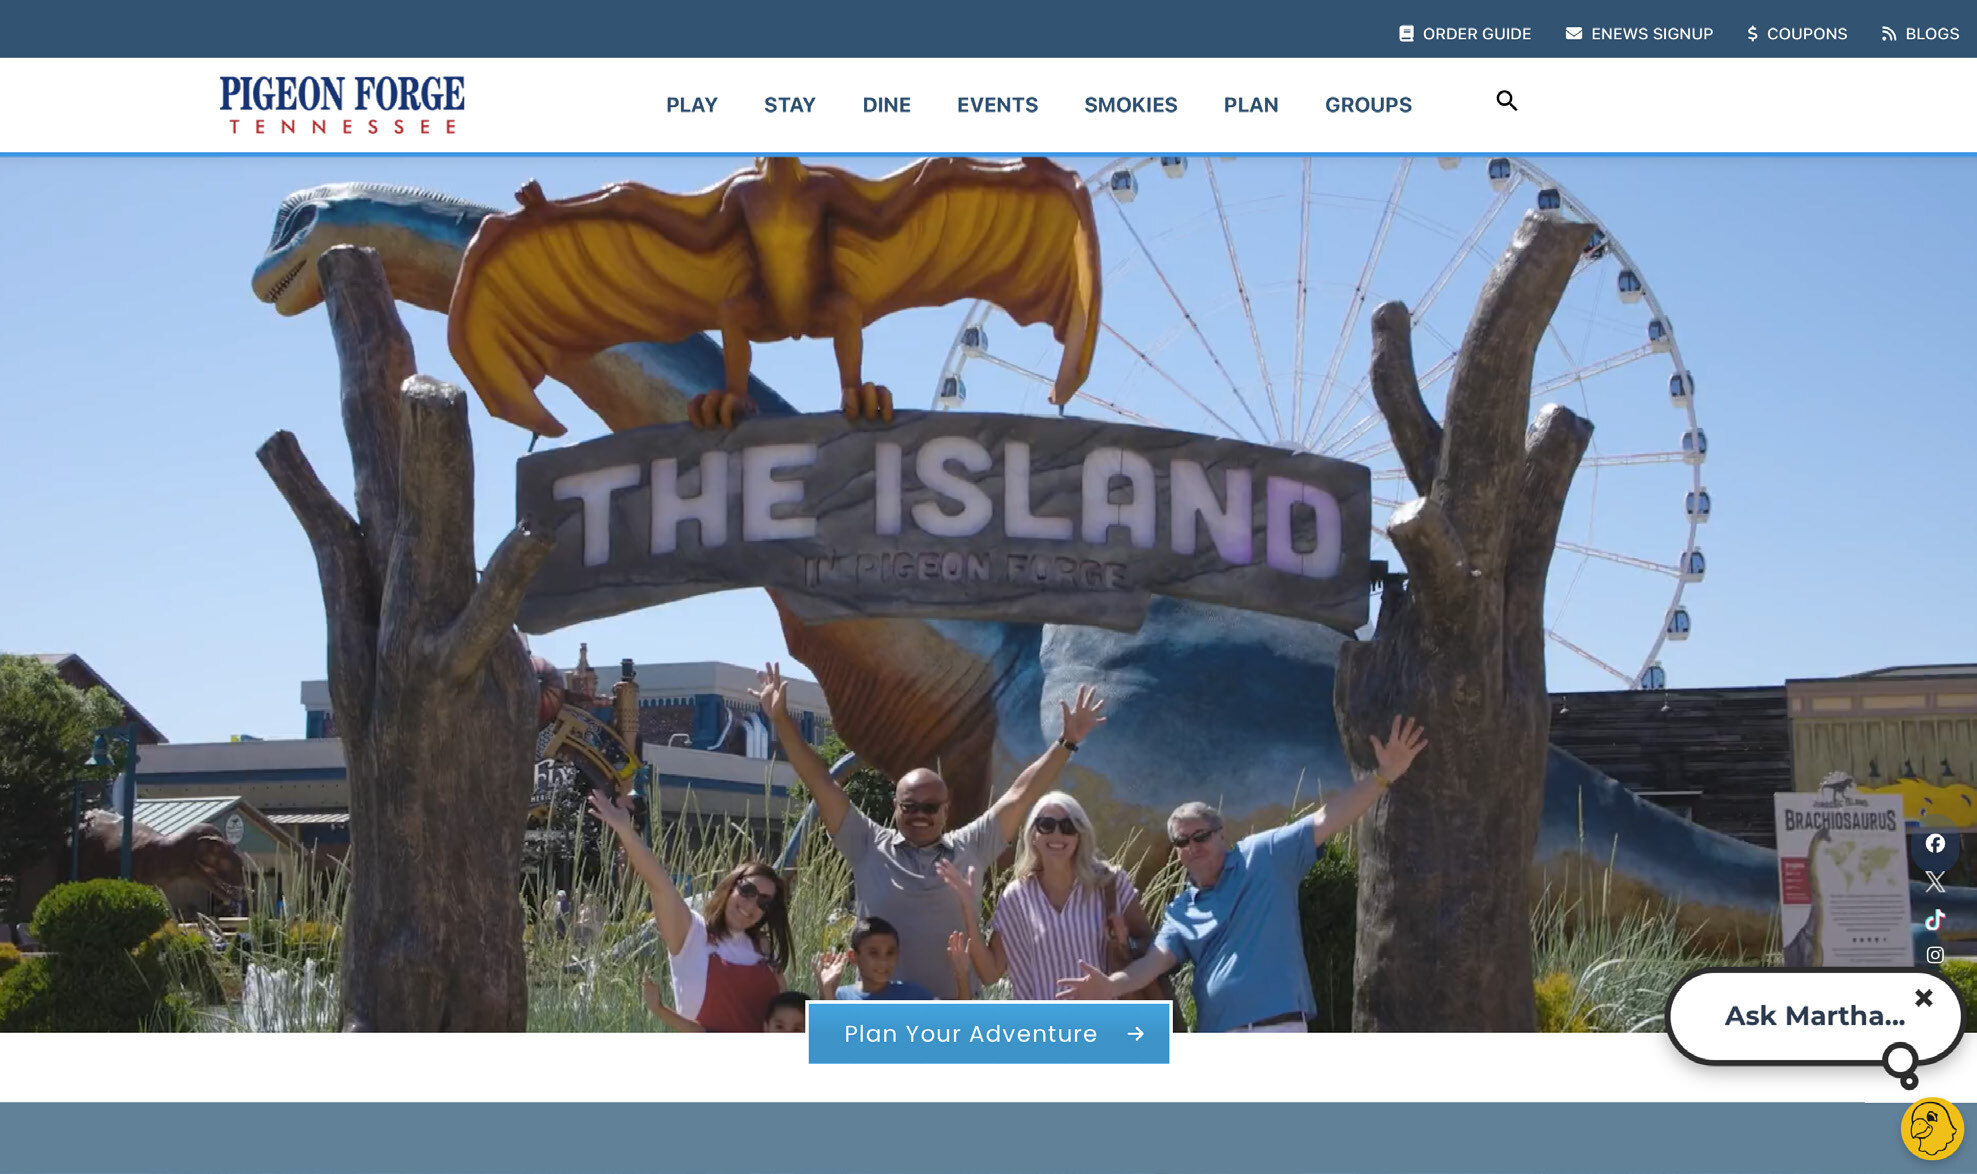Open the Instagram social icon
Viewport: 1977px width, 1174px height.
coord(1935,955)
